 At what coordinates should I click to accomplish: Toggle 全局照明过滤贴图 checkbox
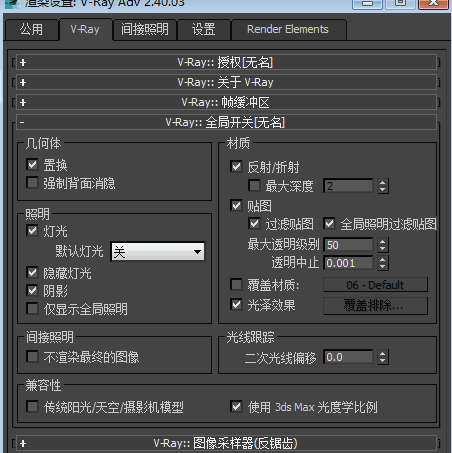(x=329, y=223)
